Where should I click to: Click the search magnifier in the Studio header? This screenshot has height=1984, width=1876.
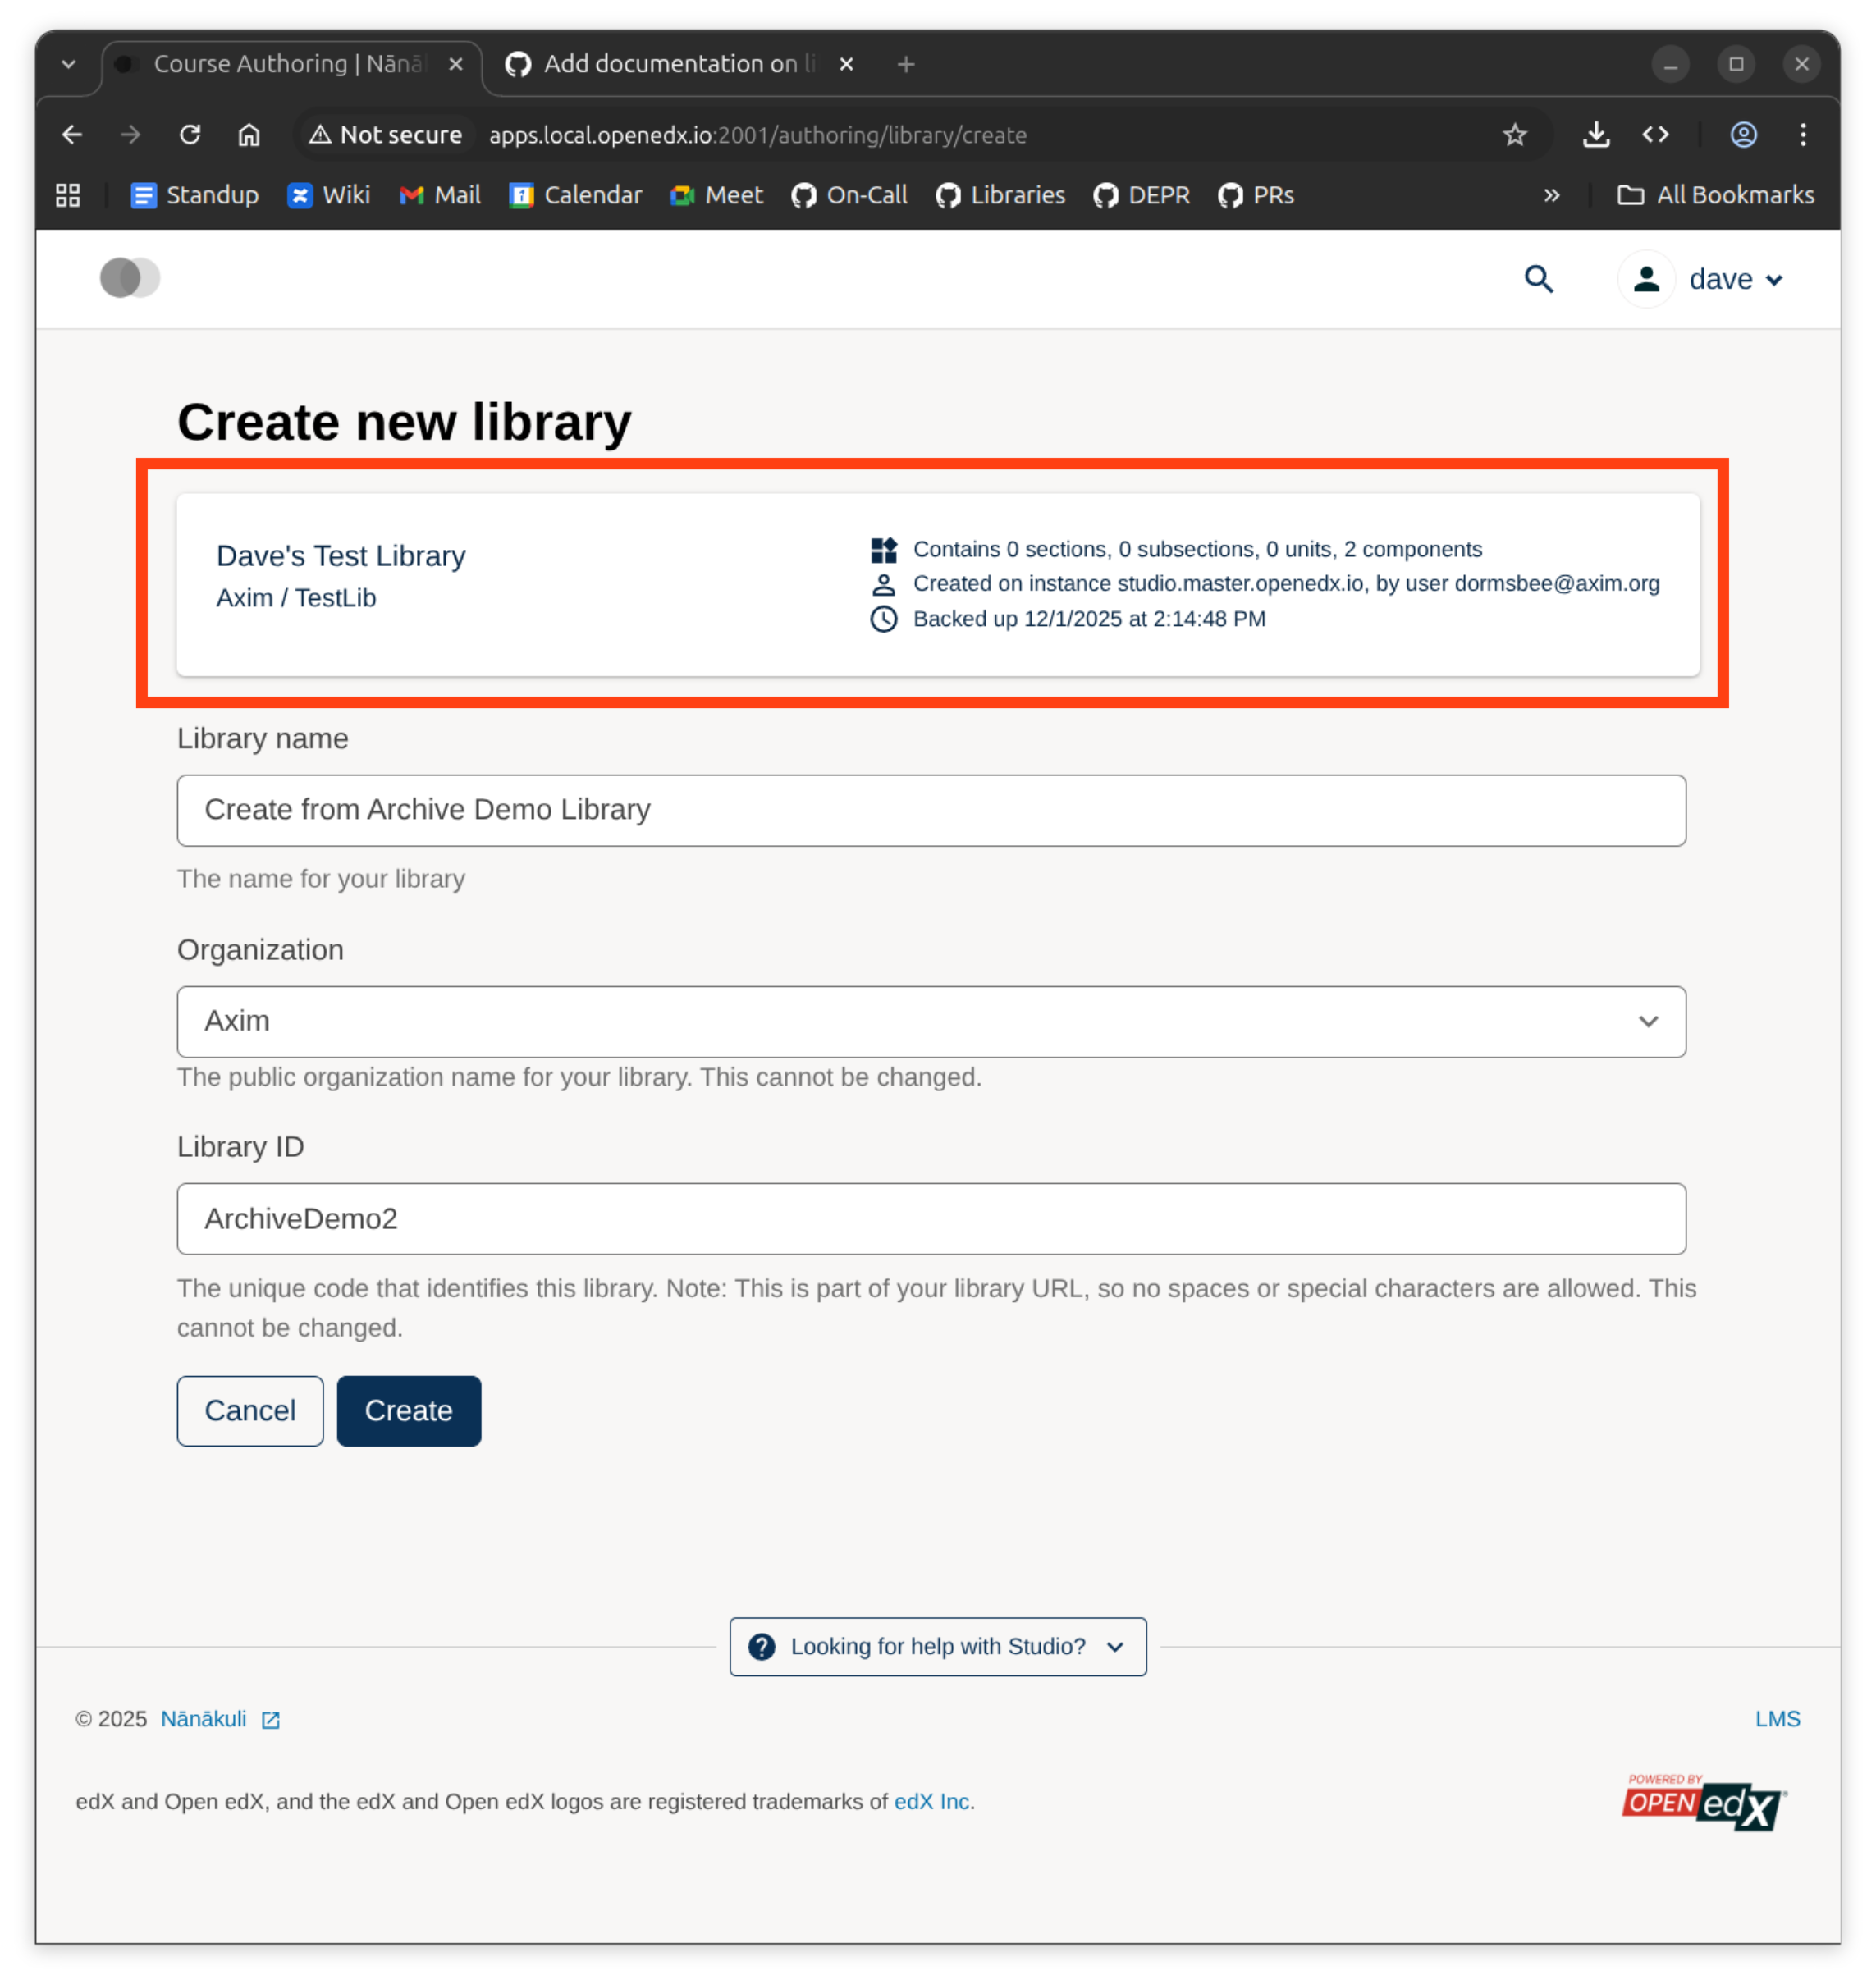[x=1539, y=279]
